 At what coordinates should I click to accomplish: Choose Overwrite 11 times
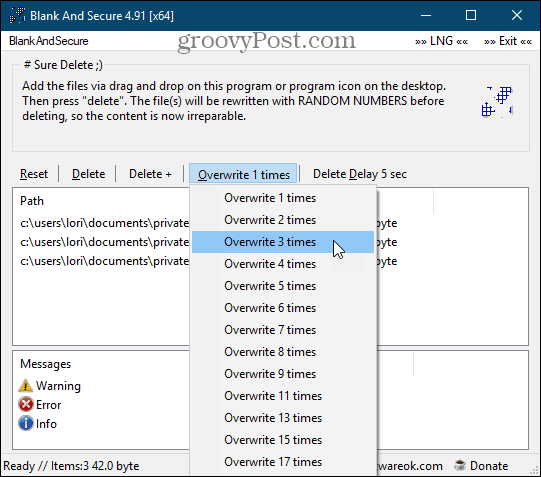(x=283, y=396)
